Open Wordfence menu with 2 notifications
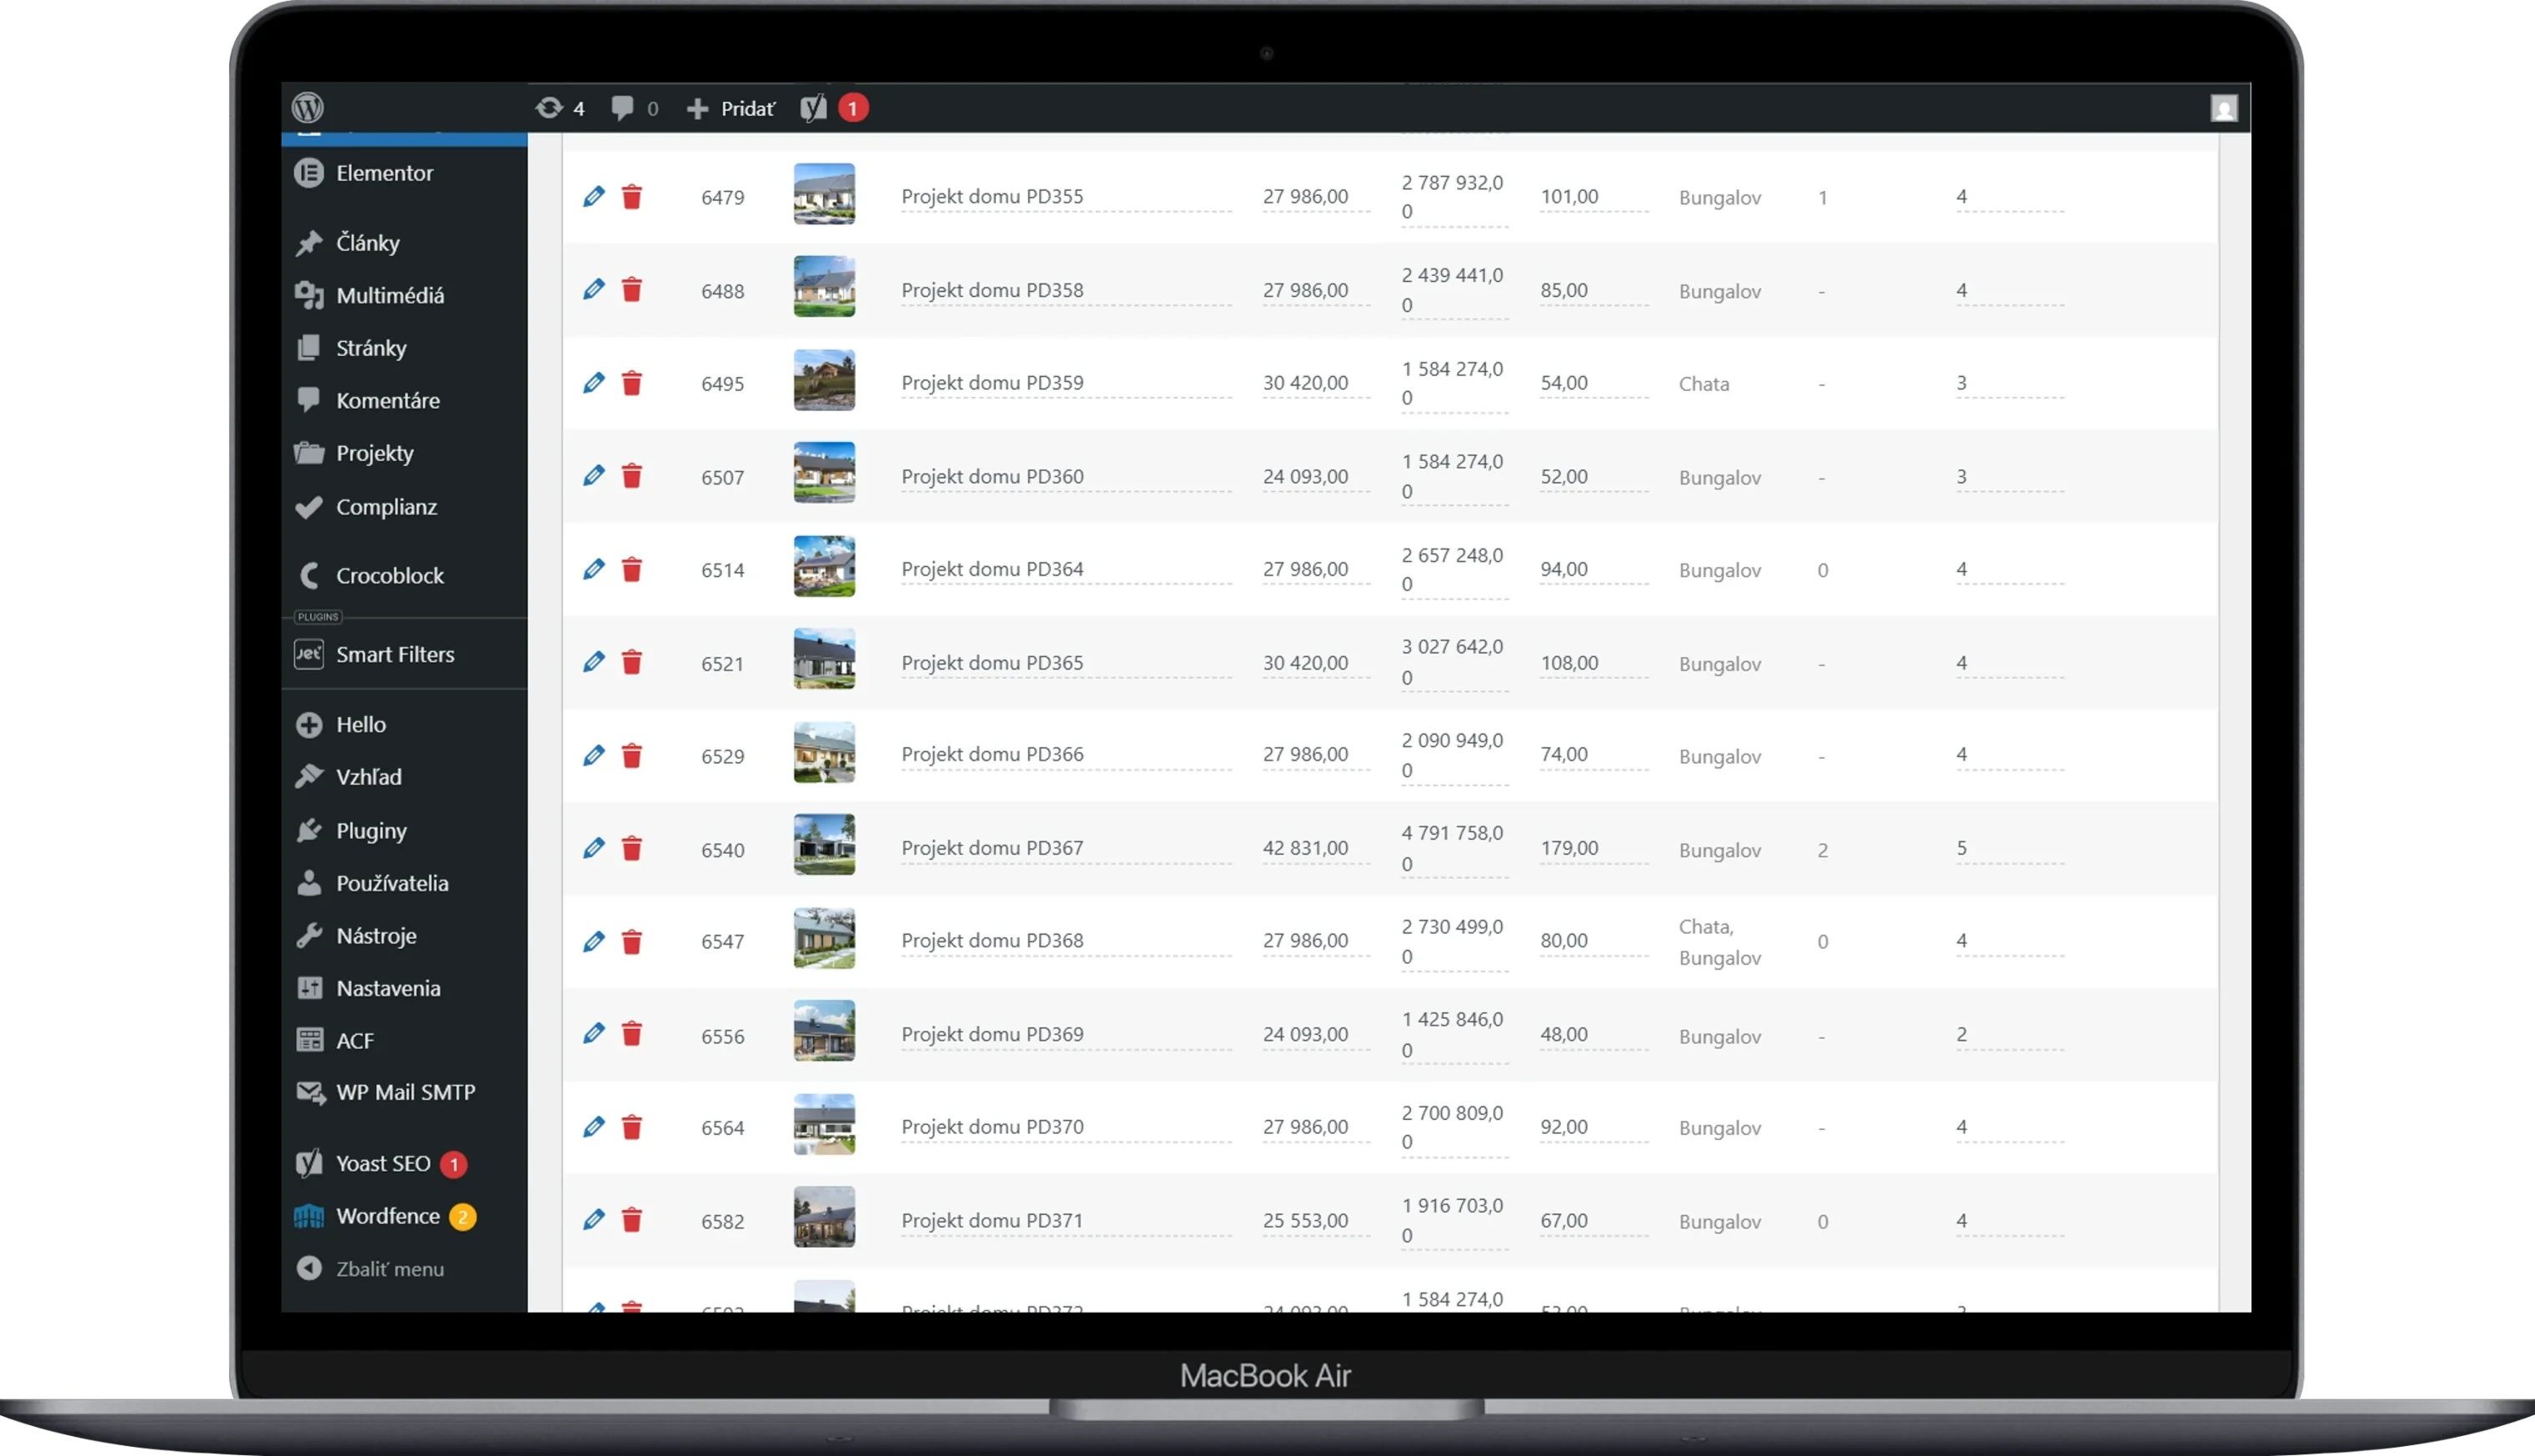Image resolution: width=2535 pixels, height=1456 pixels. coord(387,1216)
